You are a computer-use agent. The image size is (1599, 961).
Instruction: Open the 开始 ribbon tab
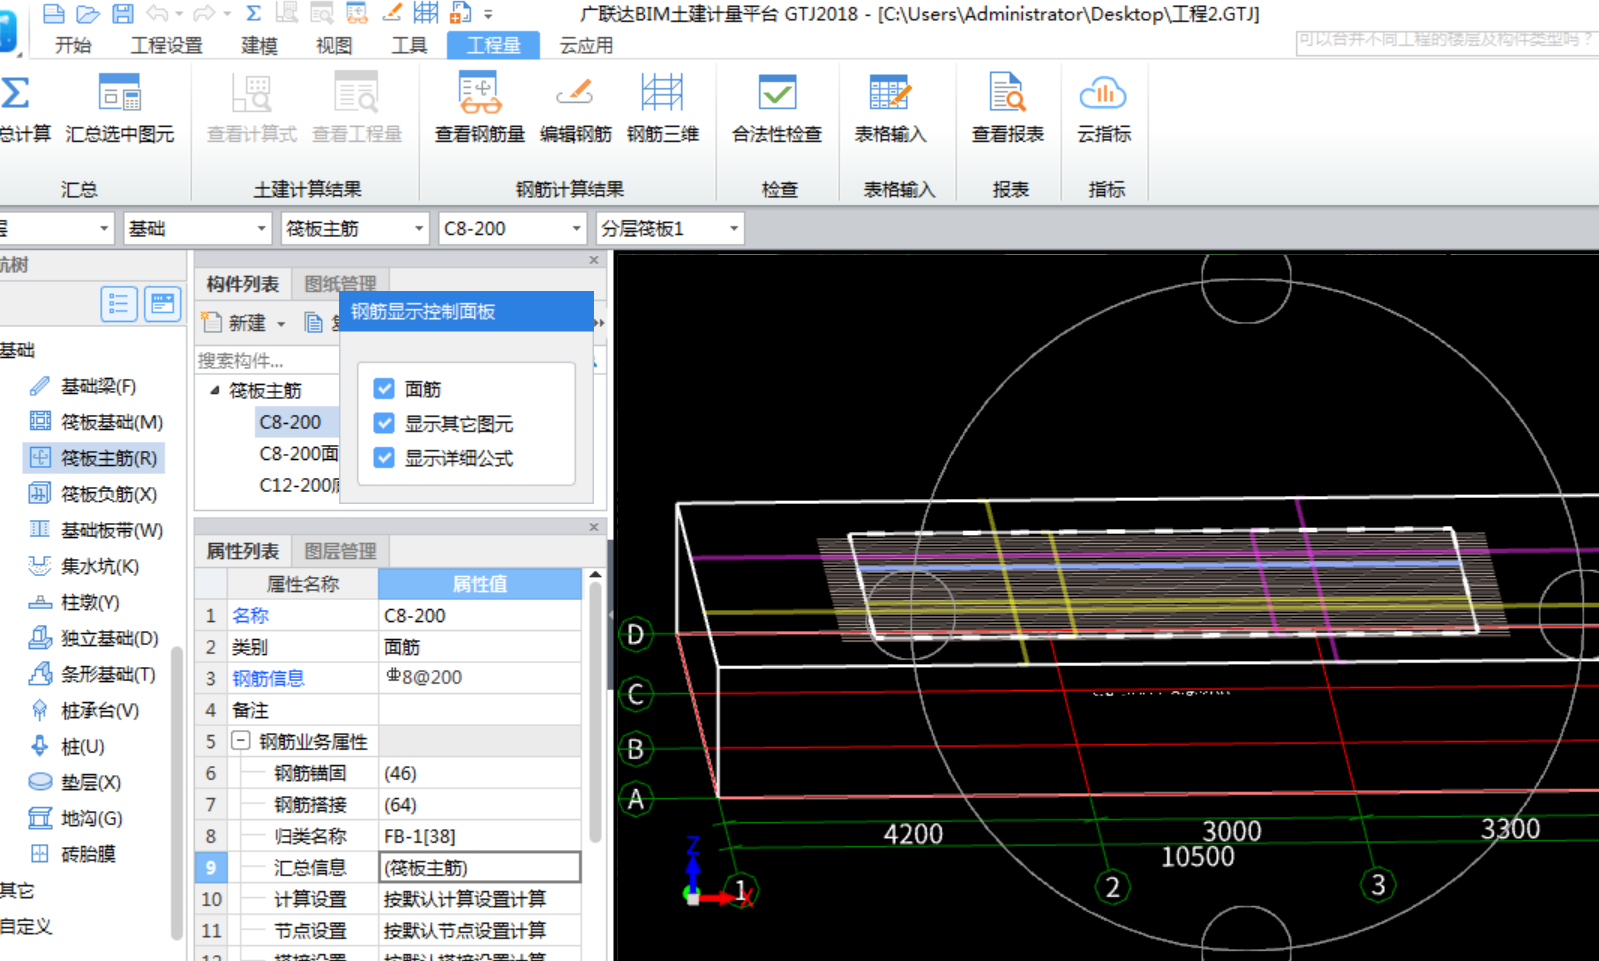73,45
